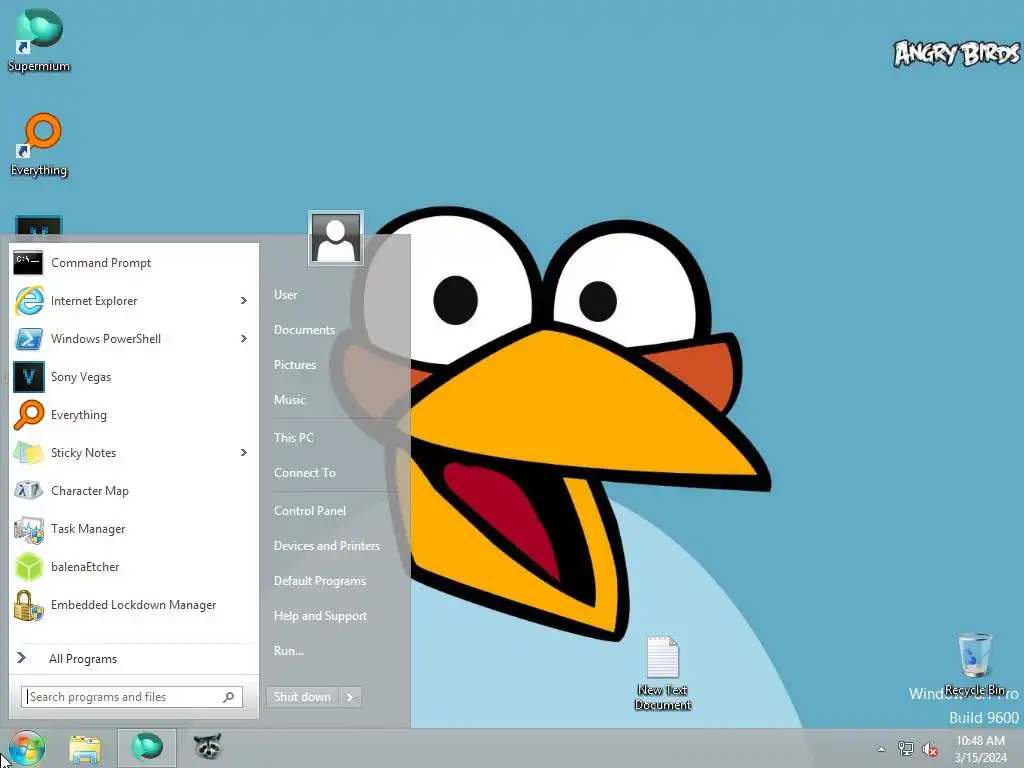Open the Supermium desktop shortcut
The height and width of the screenshot is (768, 1024).
pyautogui.click(x=39, y=39)
